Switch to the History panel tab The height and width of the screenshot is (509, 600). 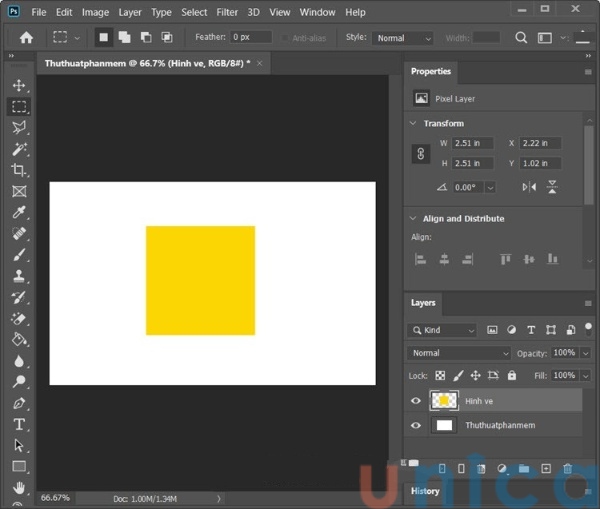(x=425, y=491)
